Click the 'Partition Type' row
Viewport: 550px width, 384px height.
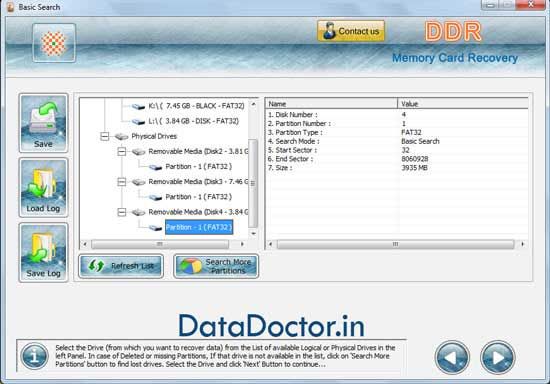[x=397, y=132]
